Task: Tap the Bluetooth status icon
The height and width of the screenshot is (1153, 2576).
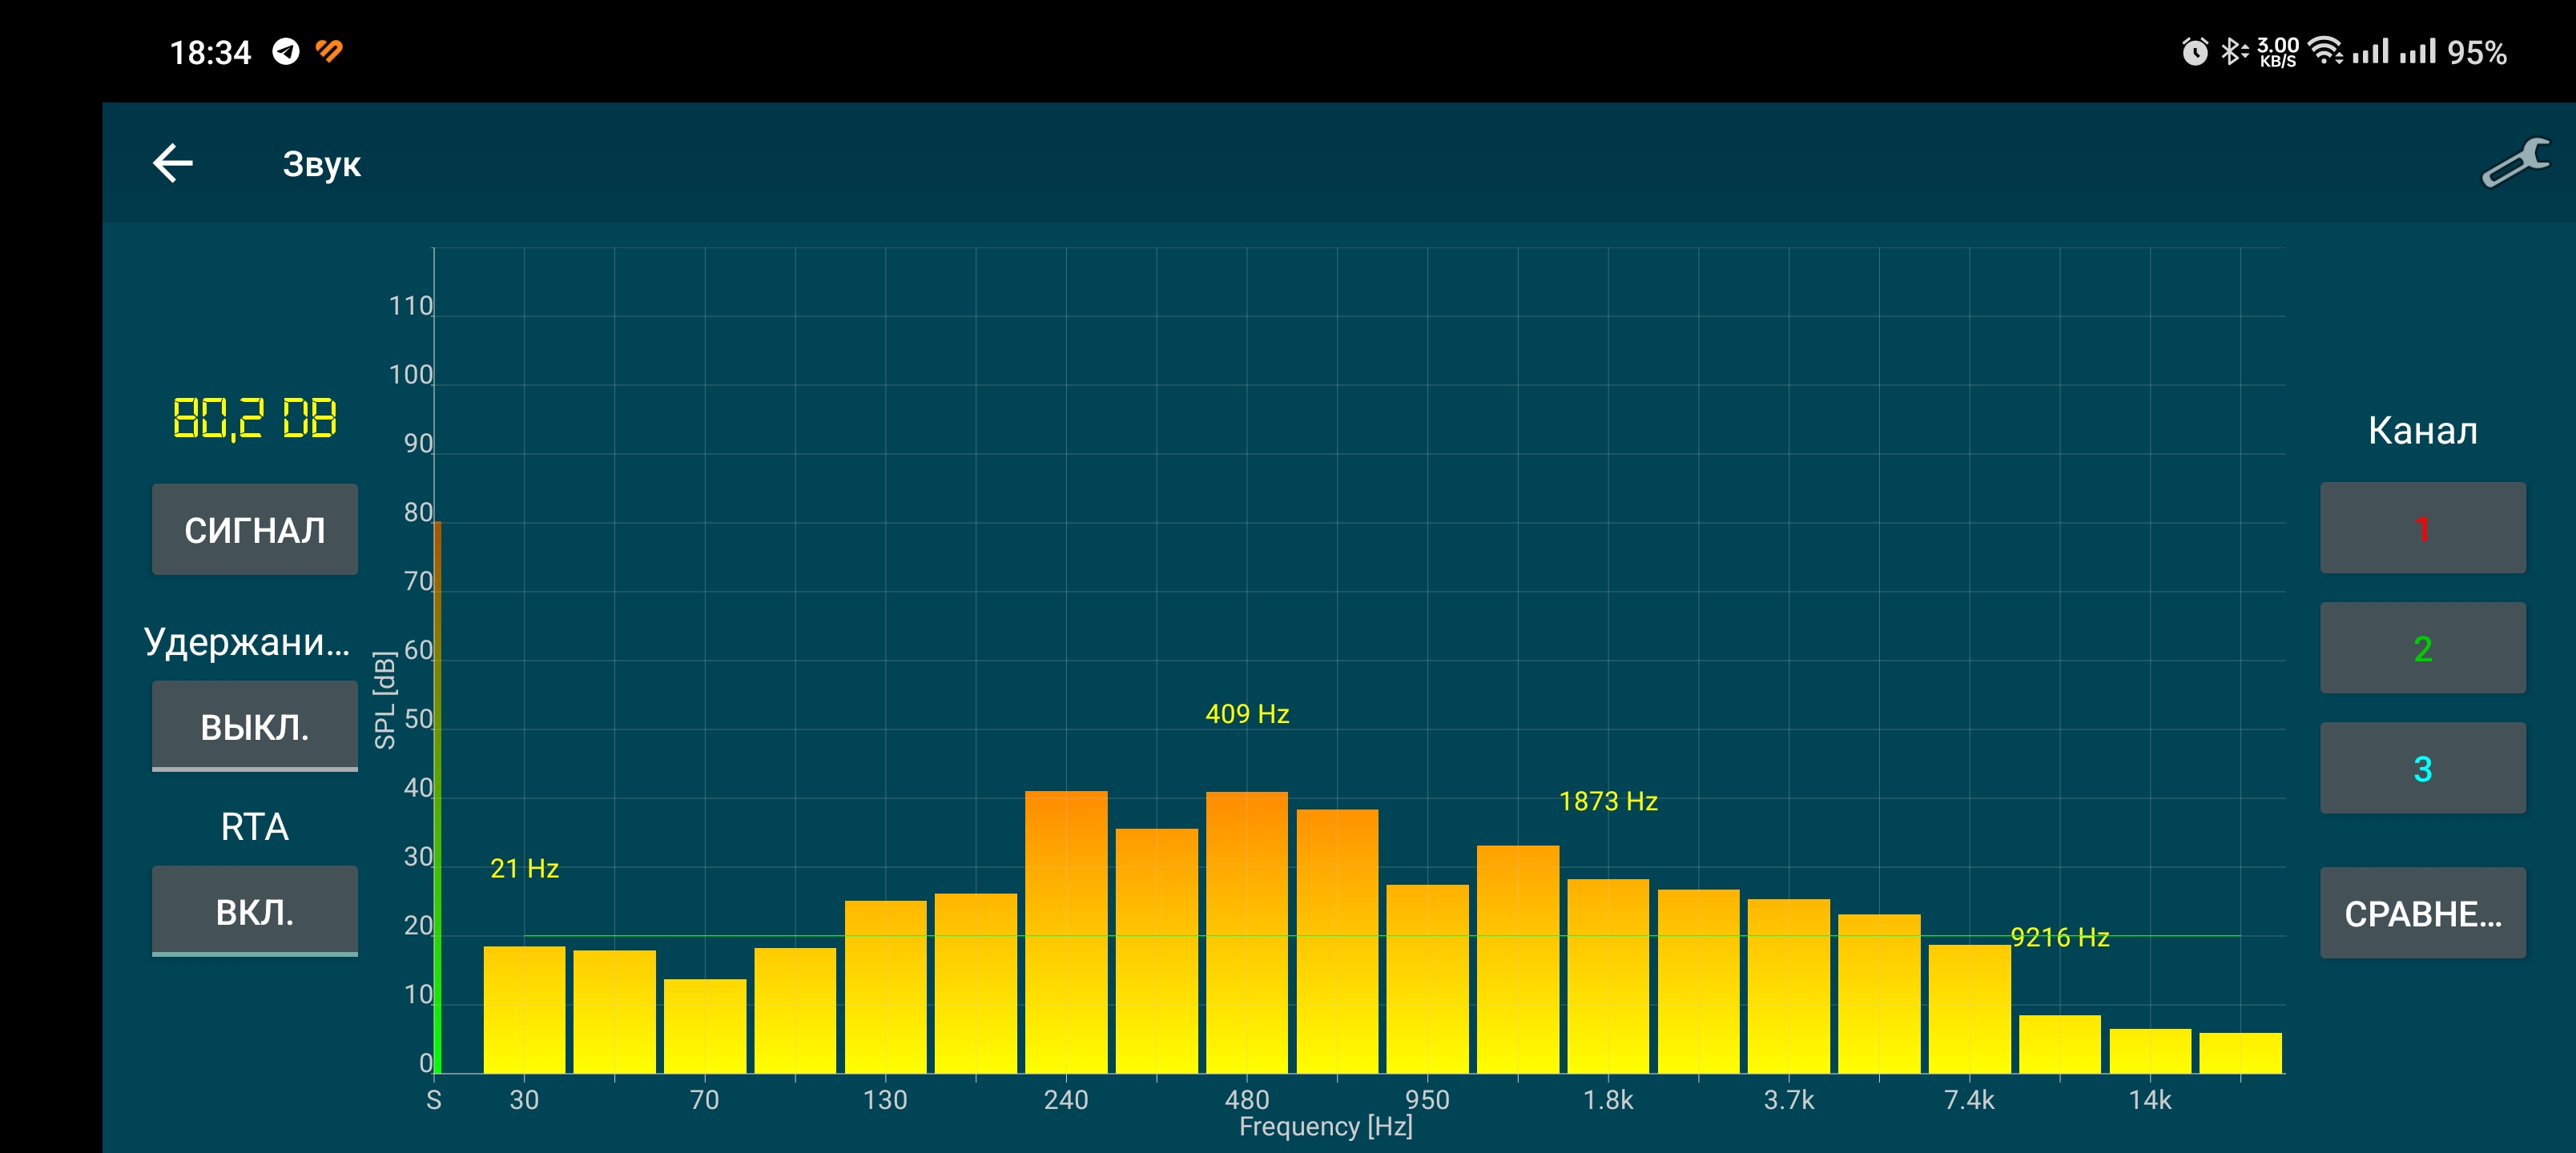Action: click(2232, 51)
